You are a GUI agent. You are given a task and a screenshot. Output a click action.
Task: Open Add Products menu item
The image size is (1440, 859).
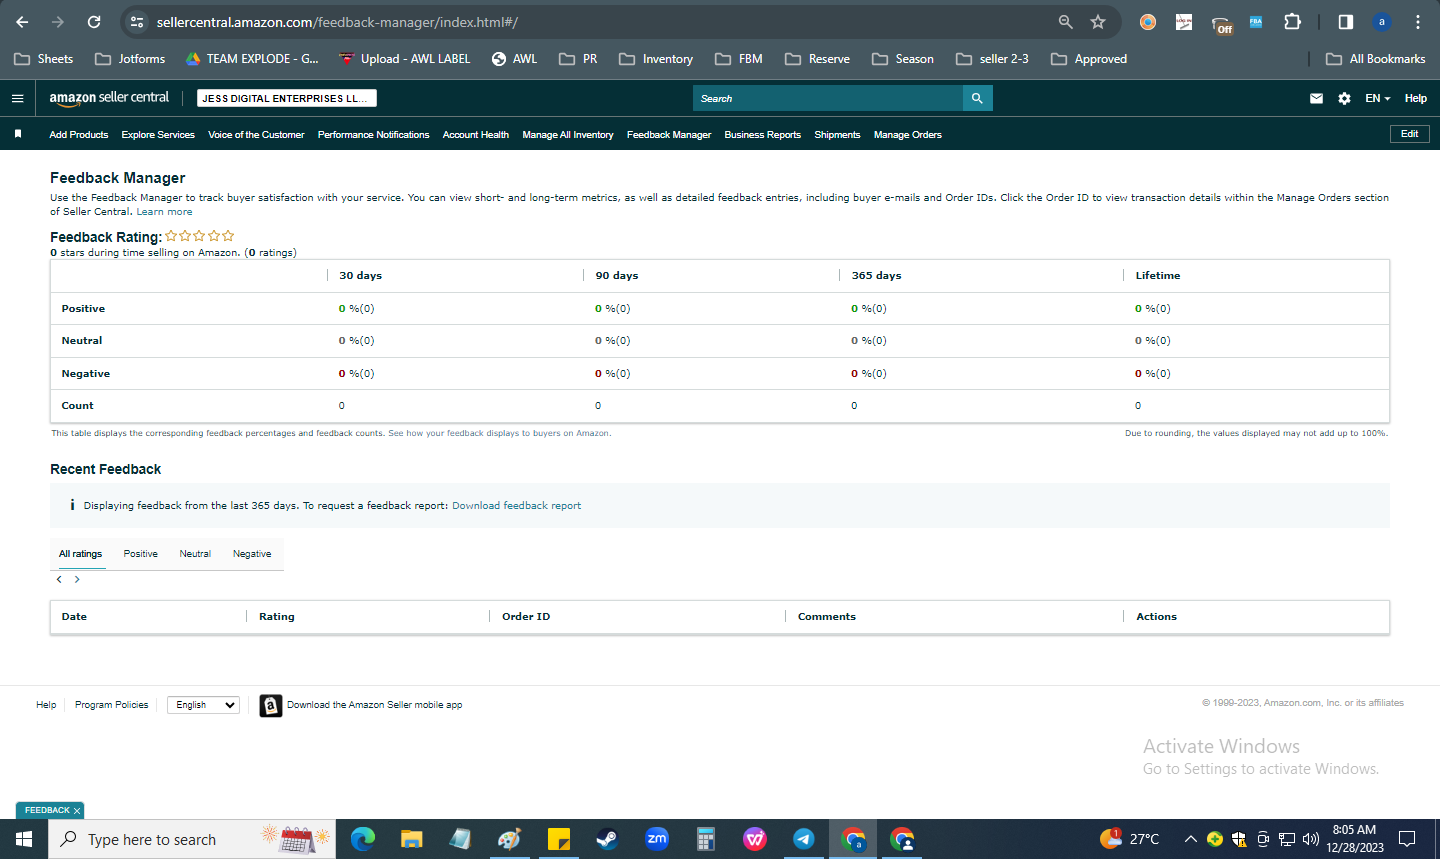[x=79, y=134]
